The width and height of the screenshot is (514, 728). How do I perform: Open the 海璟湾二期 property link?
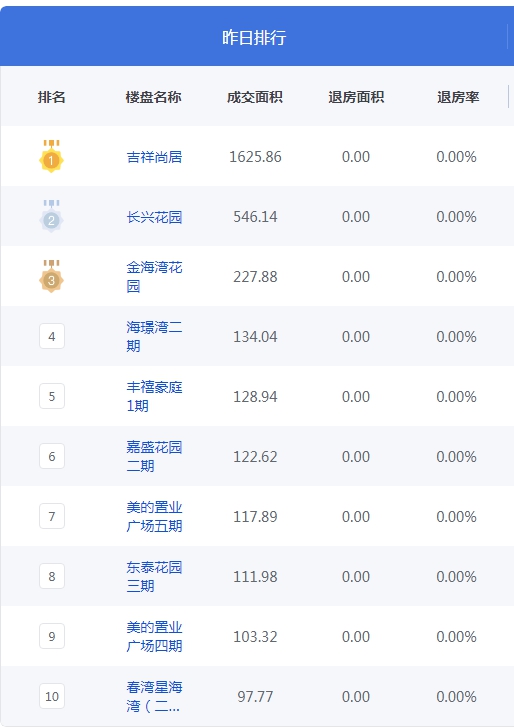click(154, 336)
